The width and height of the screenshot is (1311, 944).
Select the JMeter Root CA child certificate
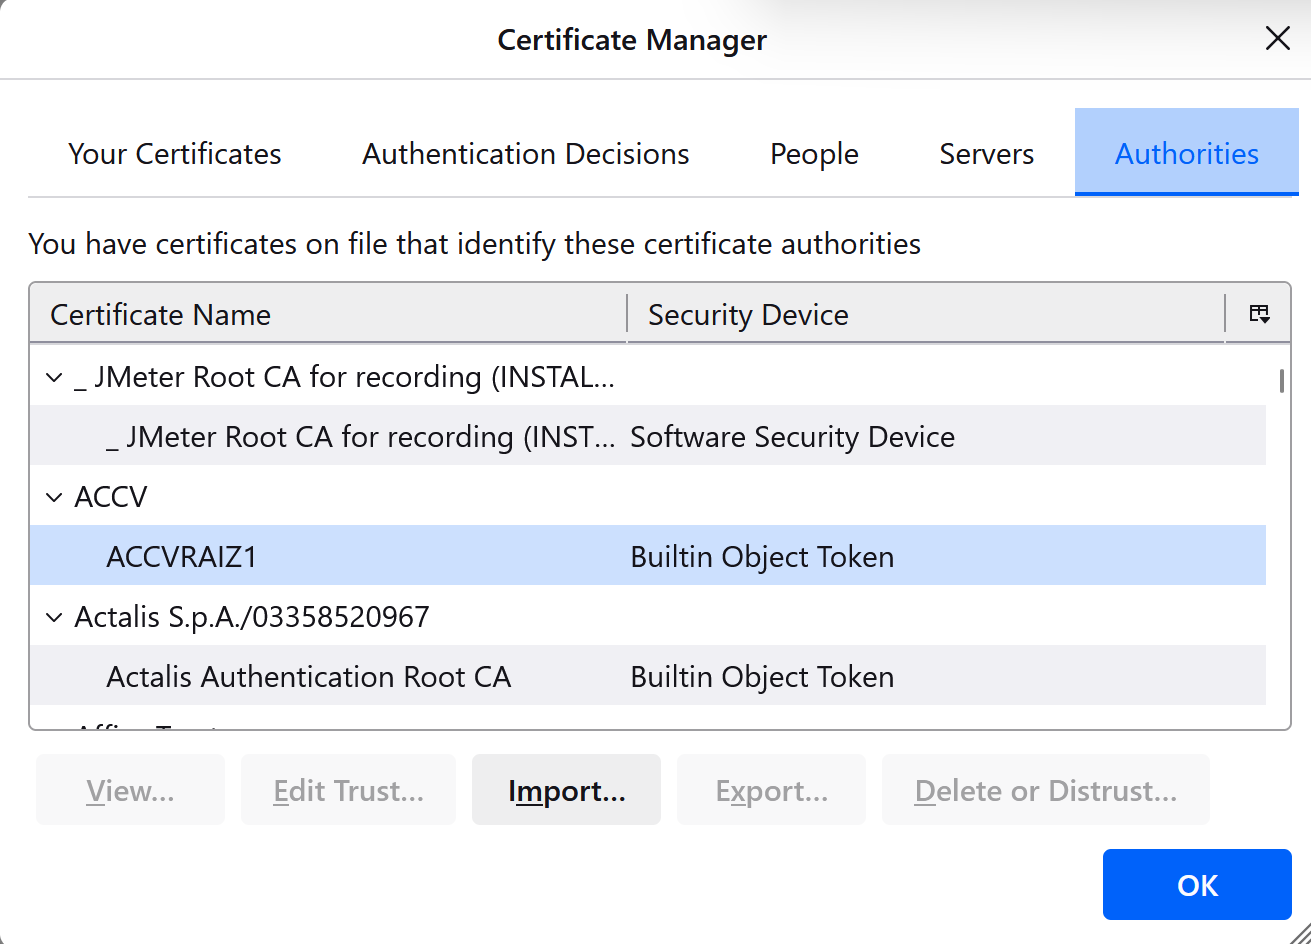(648, 436)
